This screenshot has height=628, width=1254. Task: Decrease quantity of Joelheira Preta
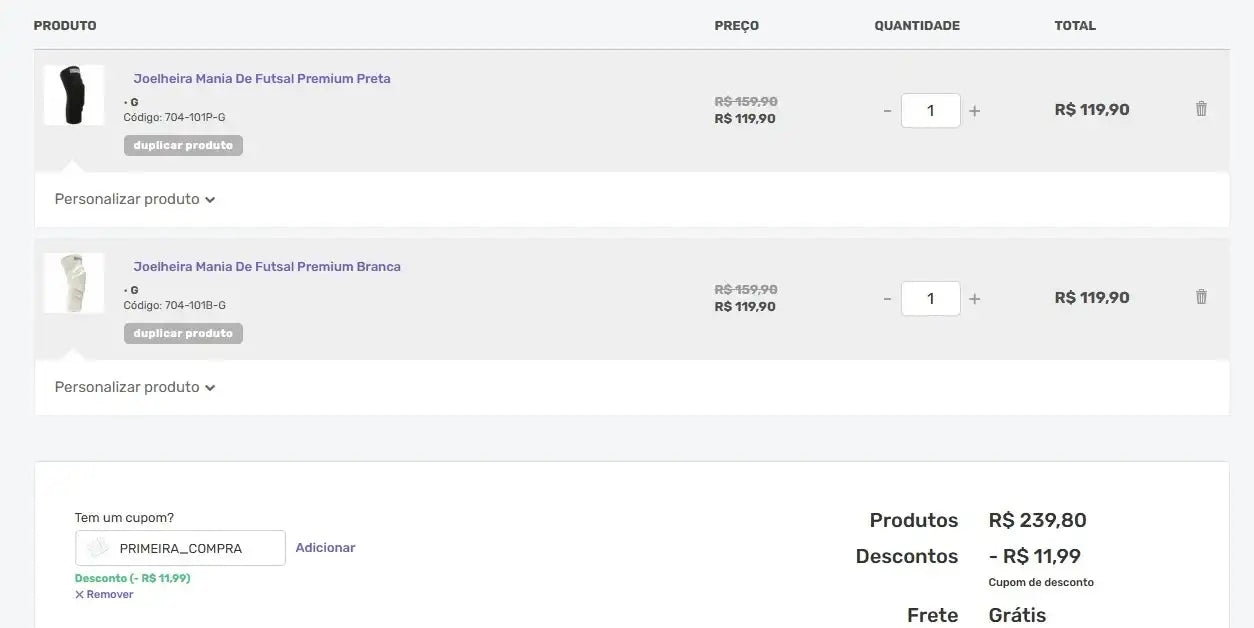887,111
